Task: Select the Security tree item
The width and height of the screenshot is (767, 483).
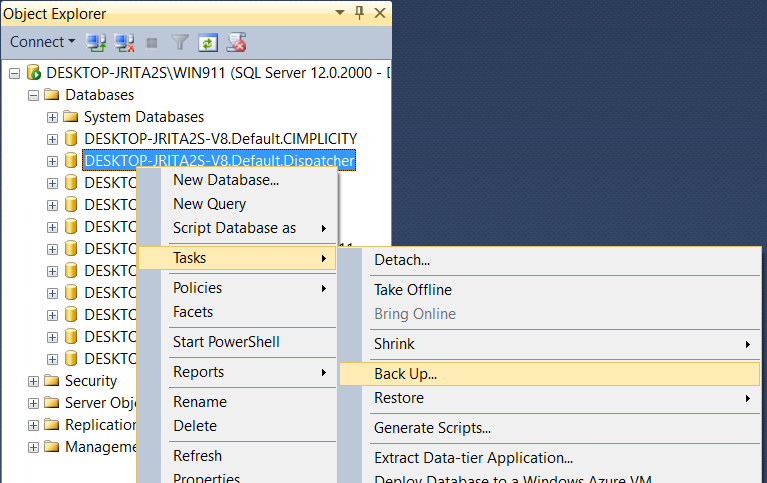Action: point(91,381)
